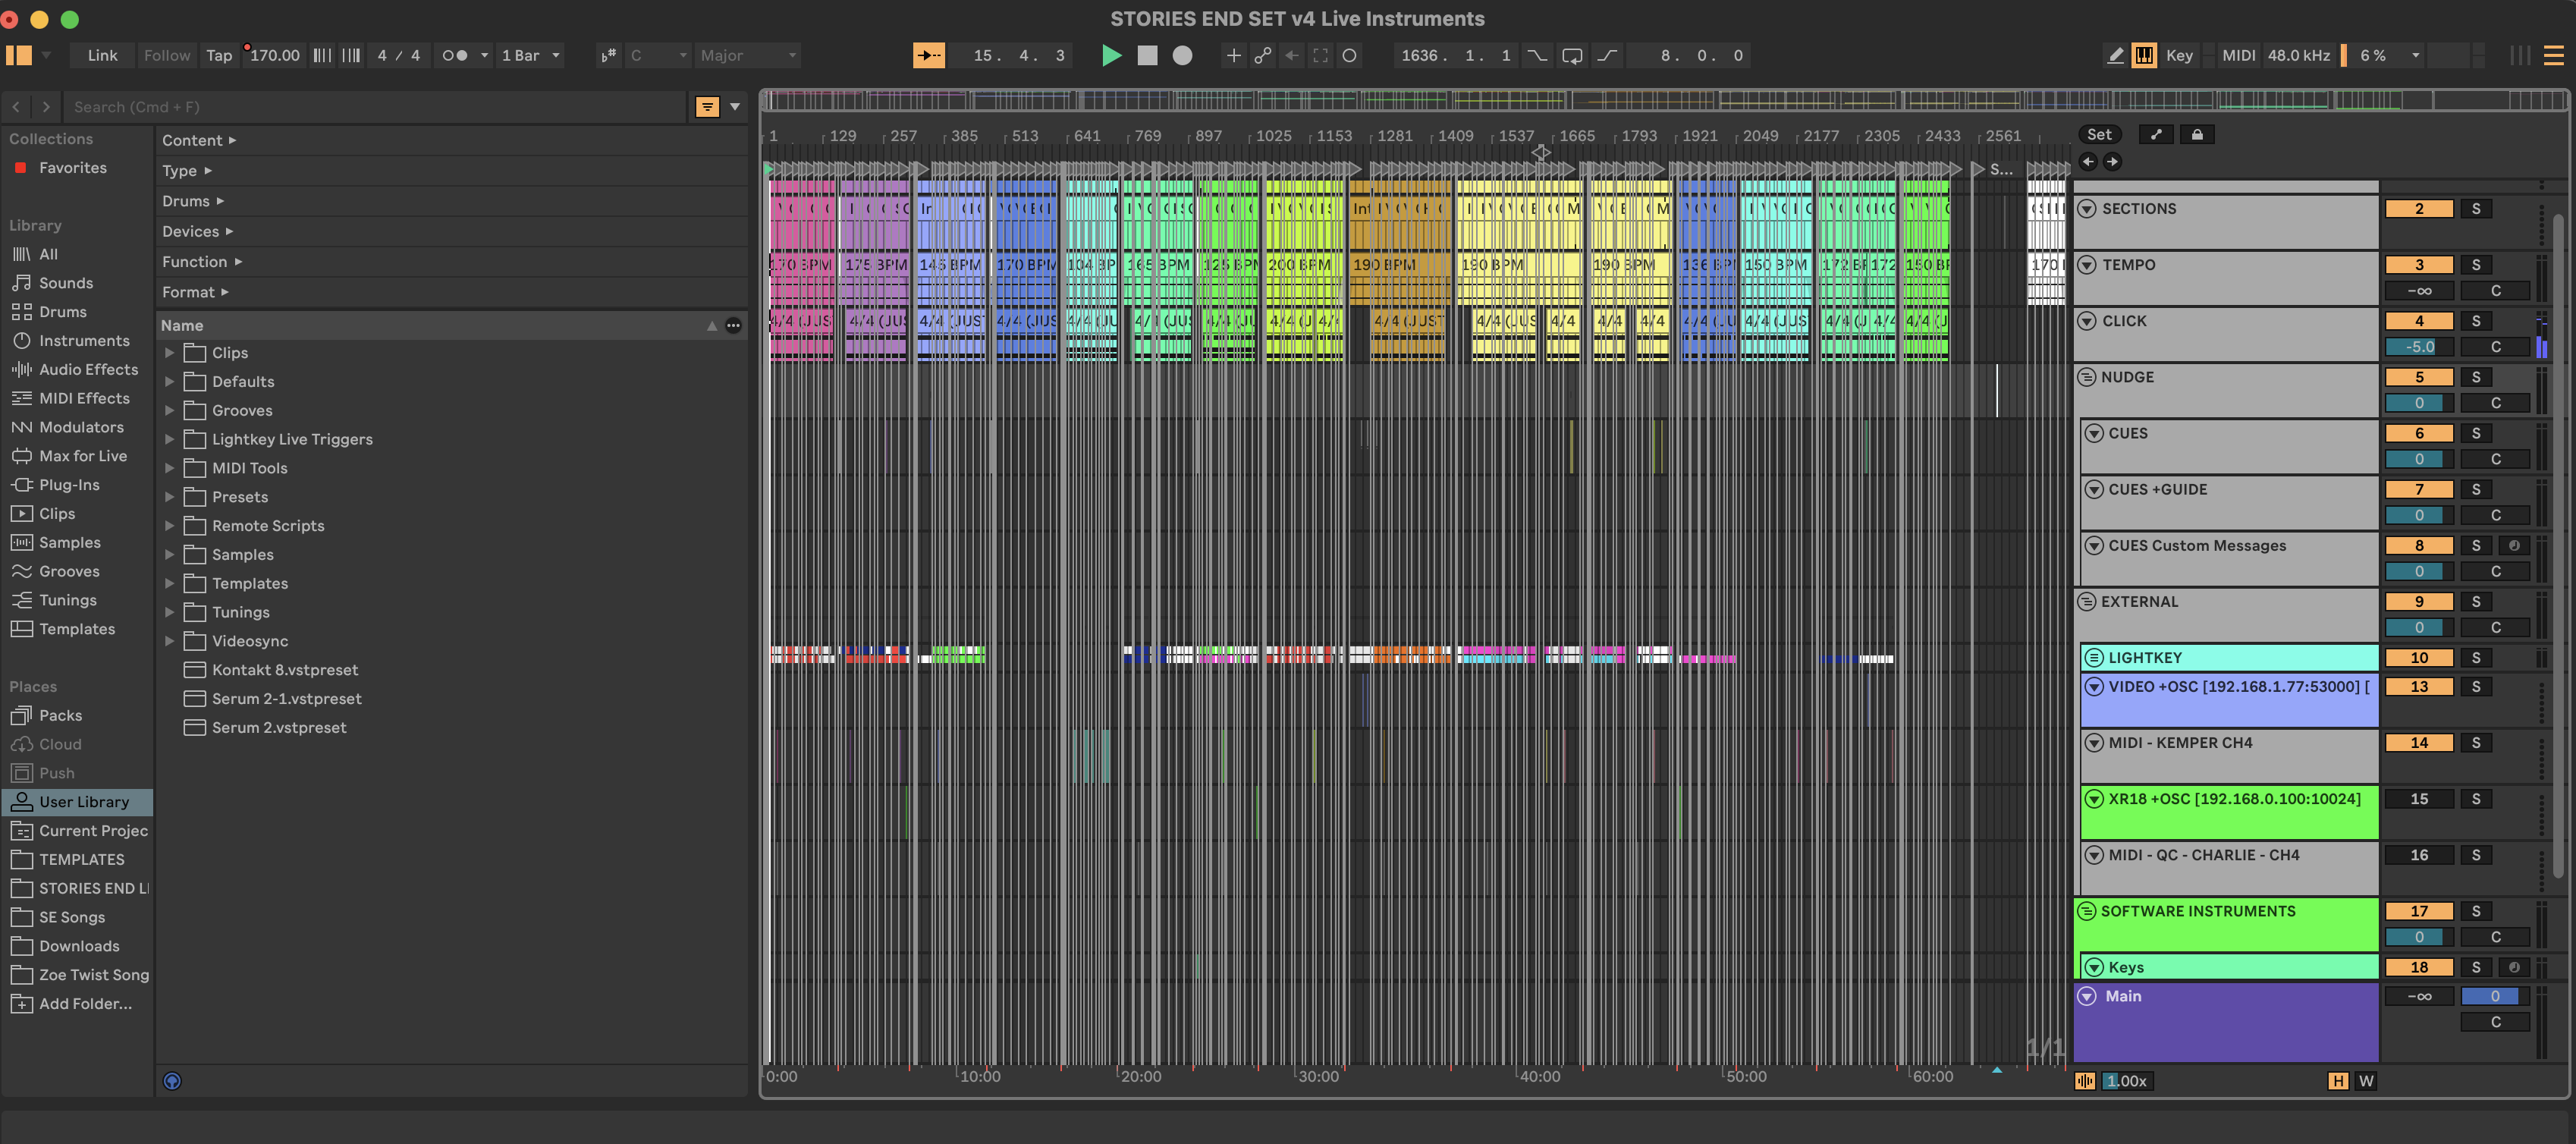Click the Tap tempo button
This screenshot has height=1144, width=2576.
[219, 56]
